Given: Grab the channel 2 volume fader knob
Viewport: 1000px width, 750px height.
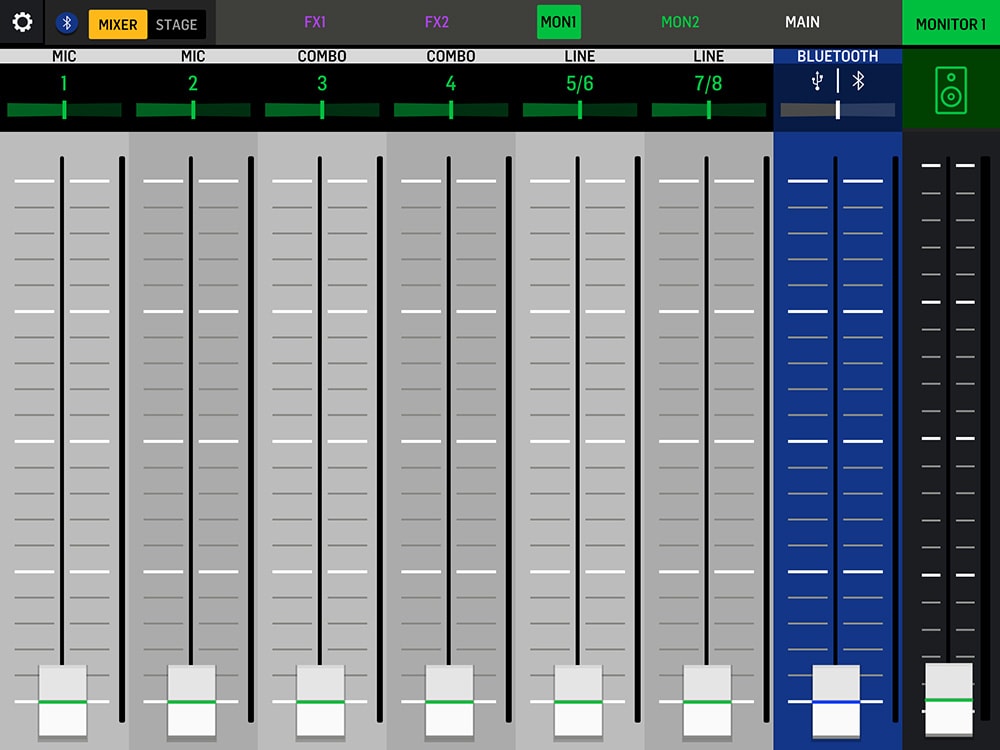Looking at the screenshot, I should pos(191,702).
